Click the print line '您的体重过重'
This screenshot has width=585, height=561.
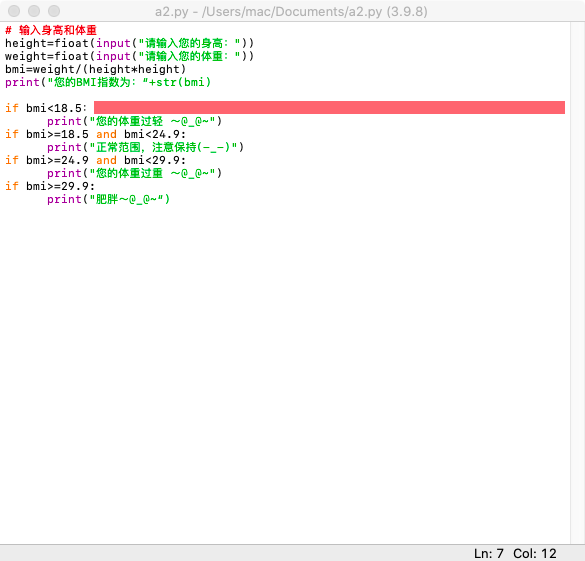coord(134,173)
